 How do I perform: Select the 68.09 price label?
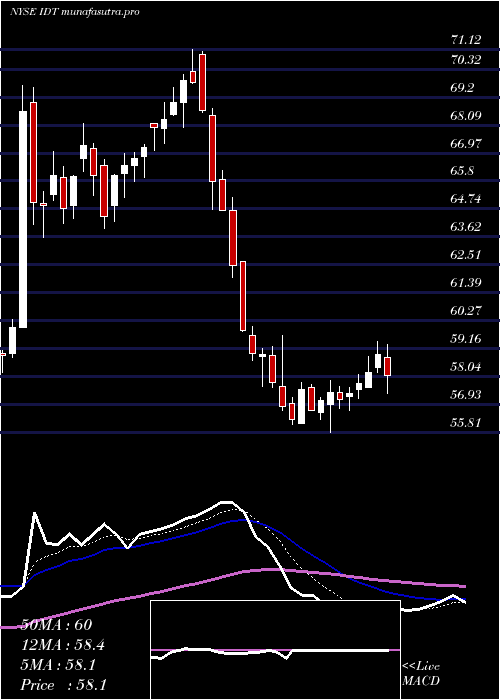click(x=466, y=116)
